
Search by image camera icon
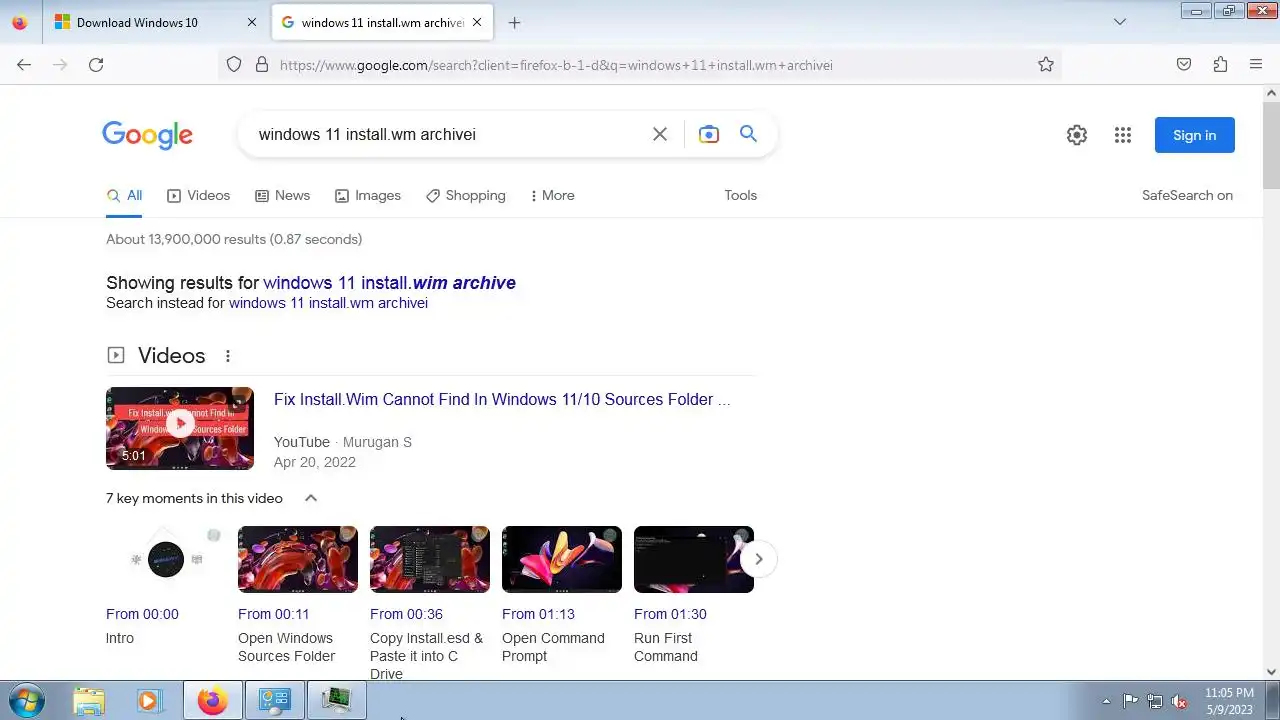(709, 134)
